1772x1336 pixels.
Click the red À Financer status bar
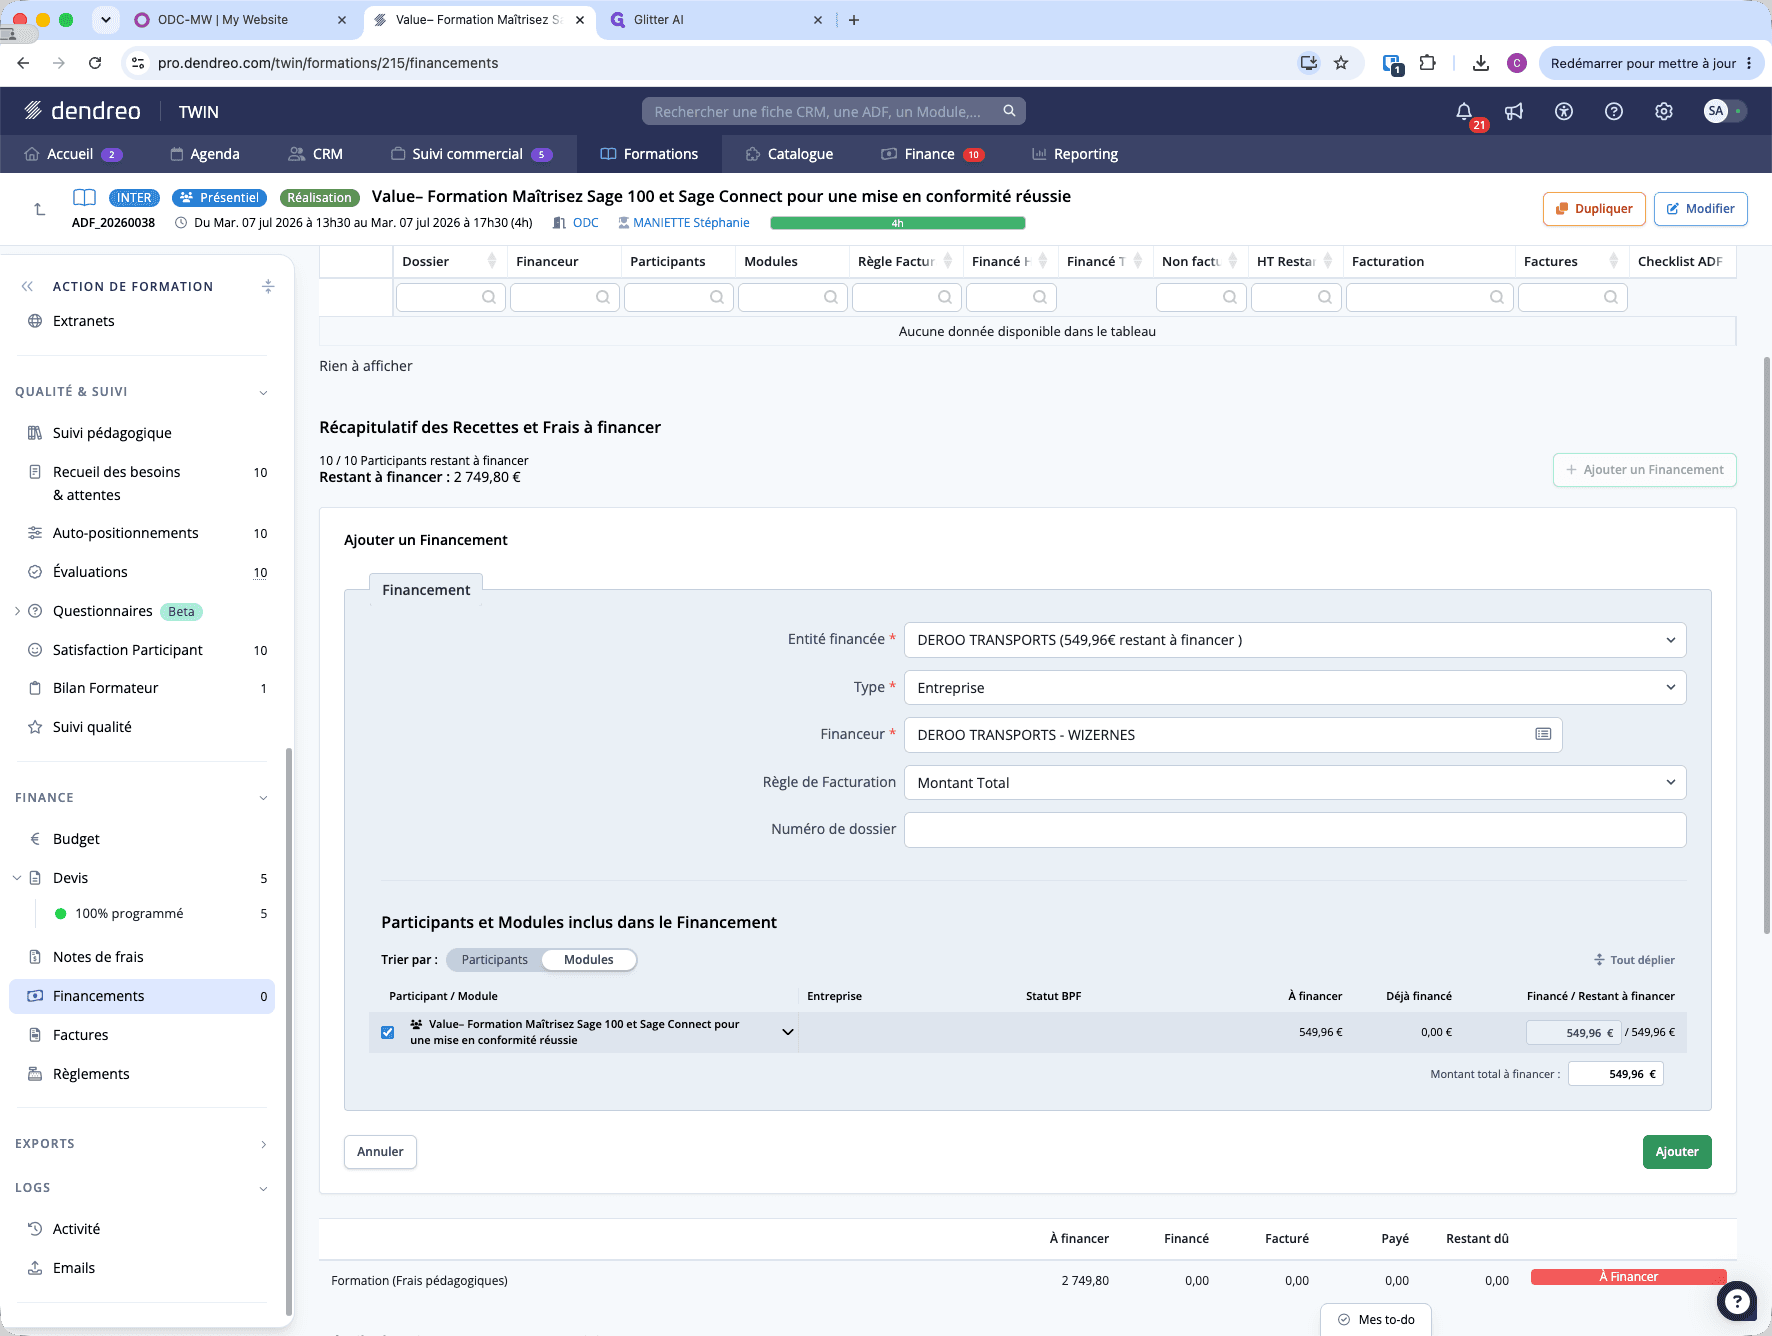tap(1628, 1277)
